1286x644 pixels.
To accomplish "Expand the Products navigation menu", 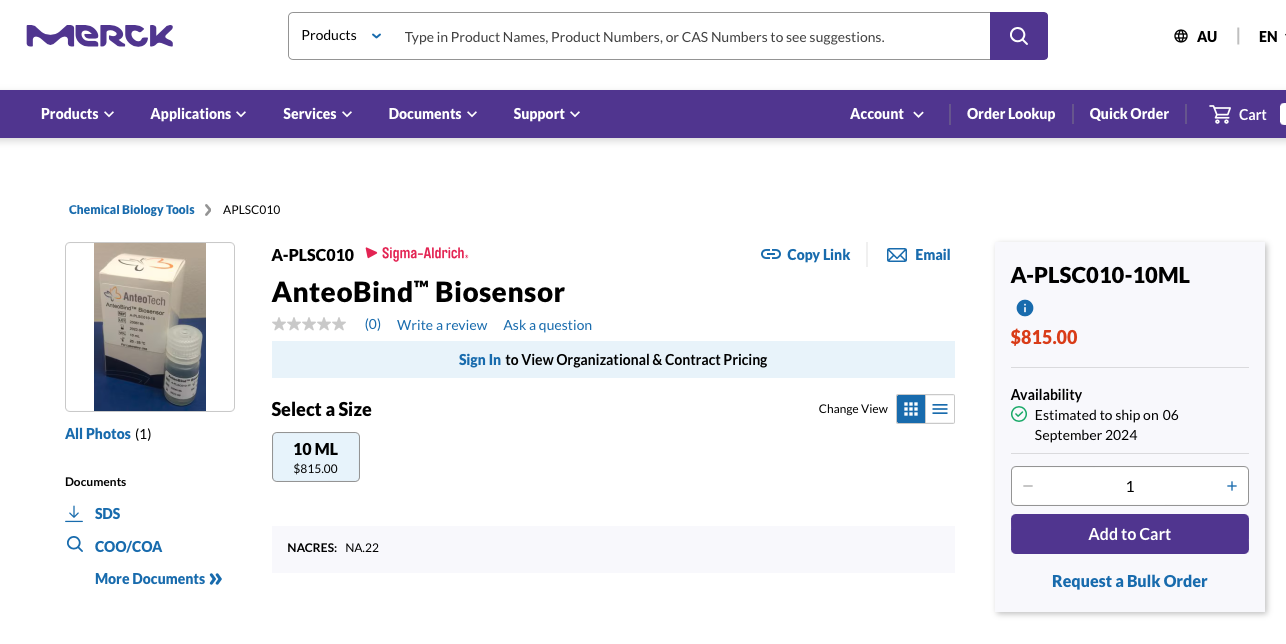I will point(78,114).
